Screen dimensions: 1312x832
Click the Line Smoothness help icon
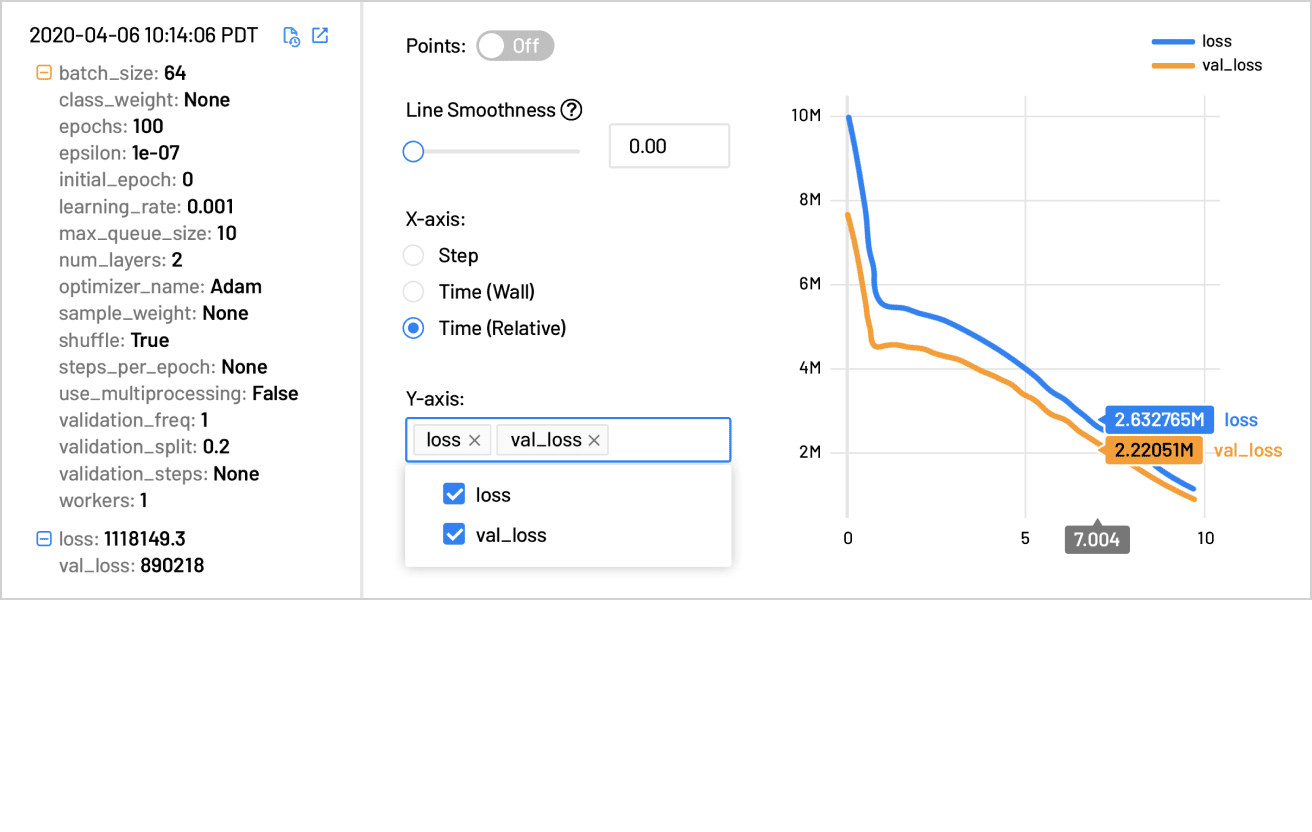[x=571, y=110]
